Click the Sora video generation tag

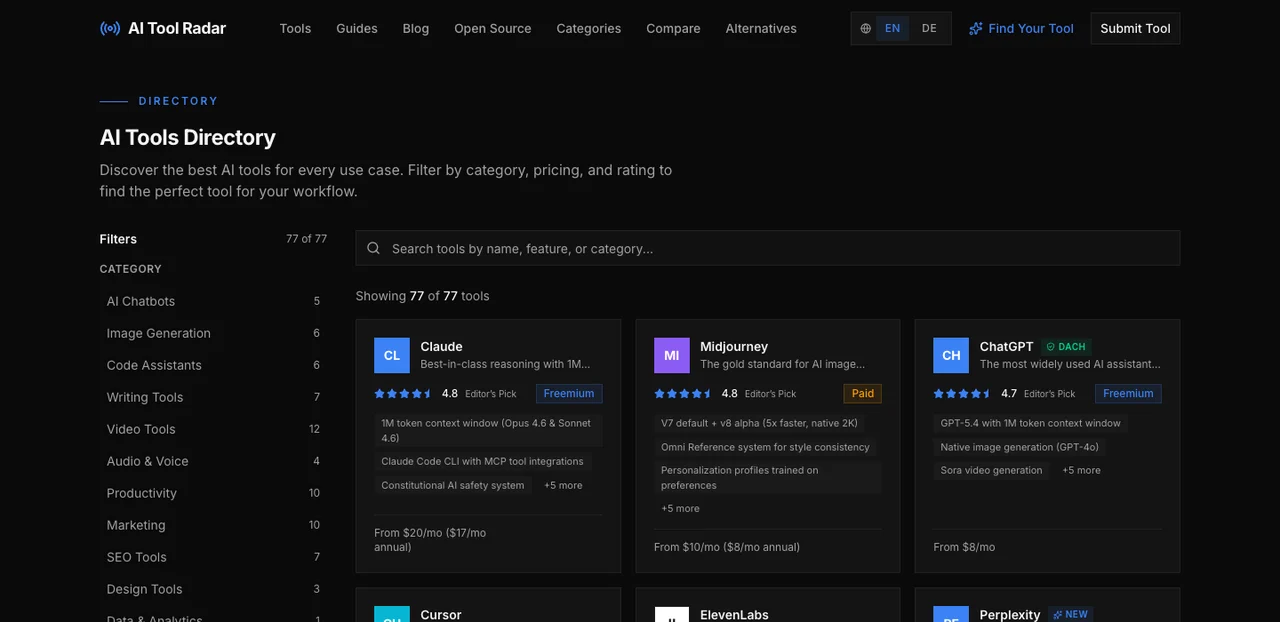pyautogui.click(x=991, y=471)
